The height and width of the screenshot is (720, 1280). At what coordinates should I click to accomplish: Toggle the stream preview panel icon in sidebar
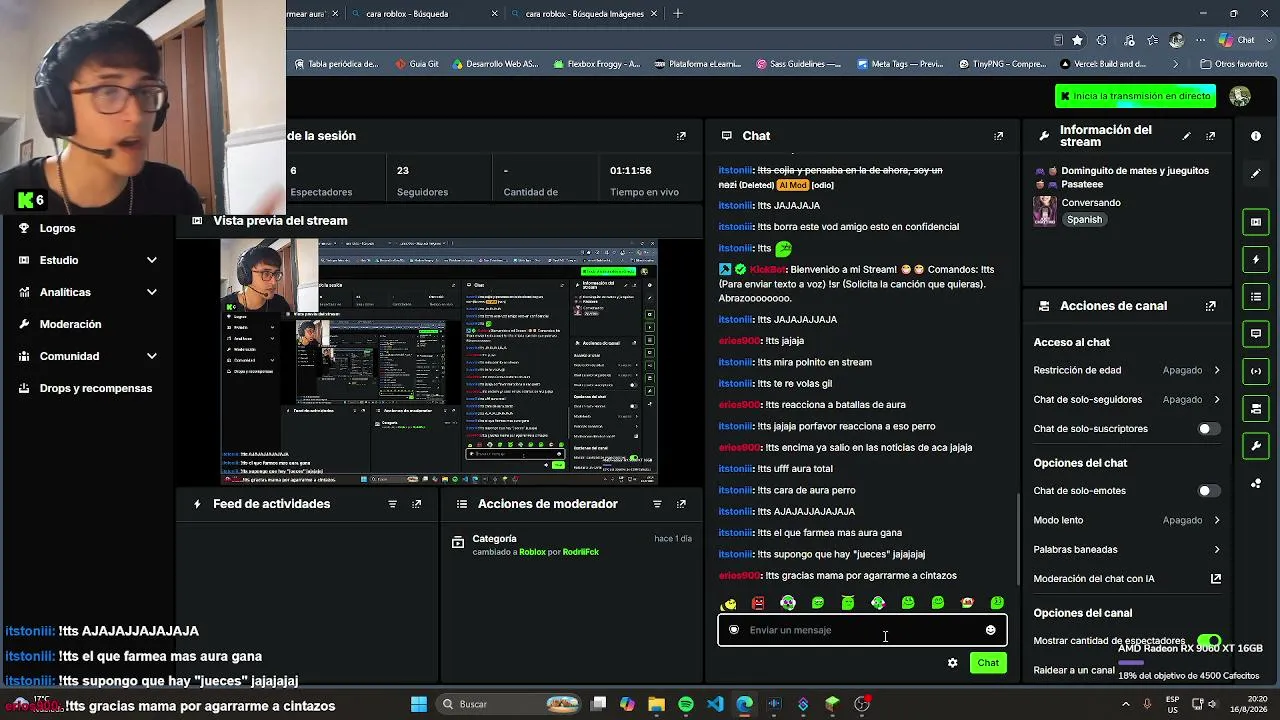(x=1256, y=222)
